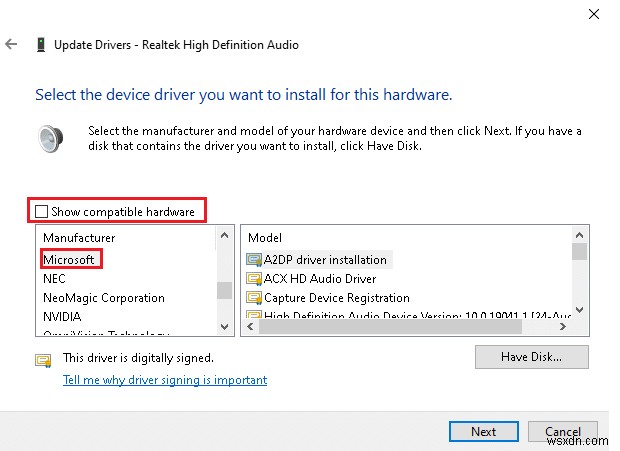Click the Model column header
Screen dimensions: 620x451
pyautogui.click(x=265, y=238)
